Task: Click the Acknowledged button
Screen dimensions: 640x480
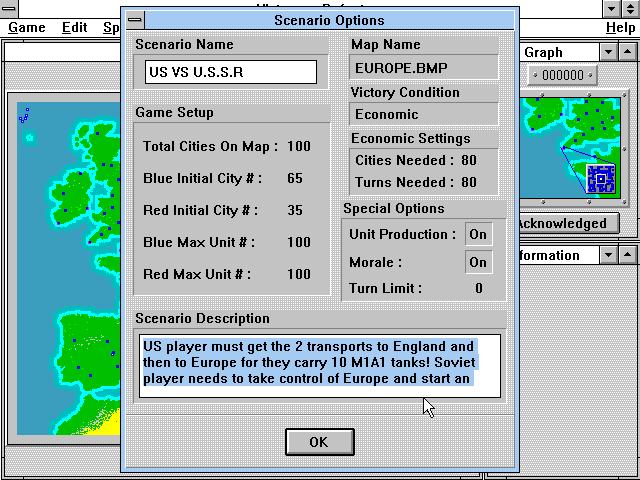Action: 569,223
